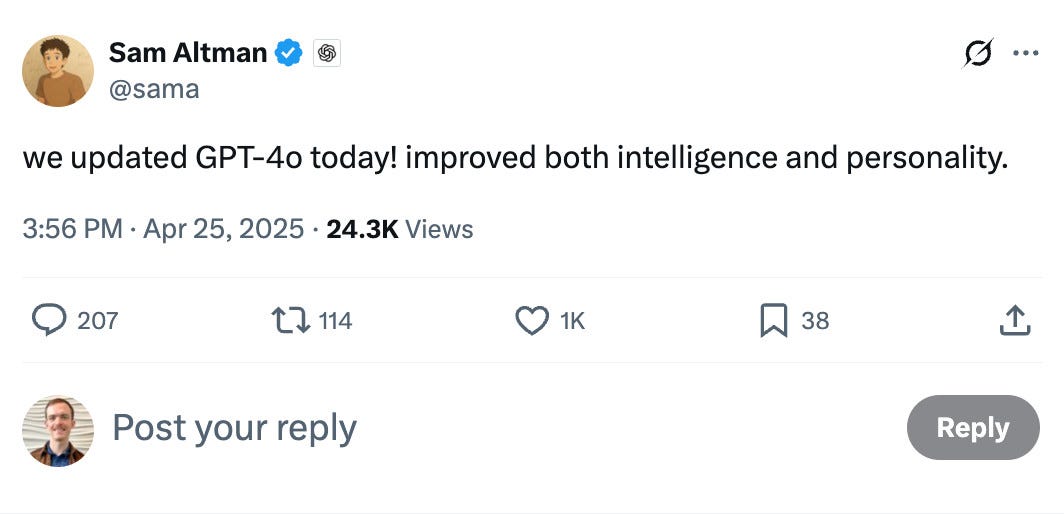The width and height of the screenshot is (1064, 514).
Task: Click your own avatar beside the reply box
Action: coord(58,431)
